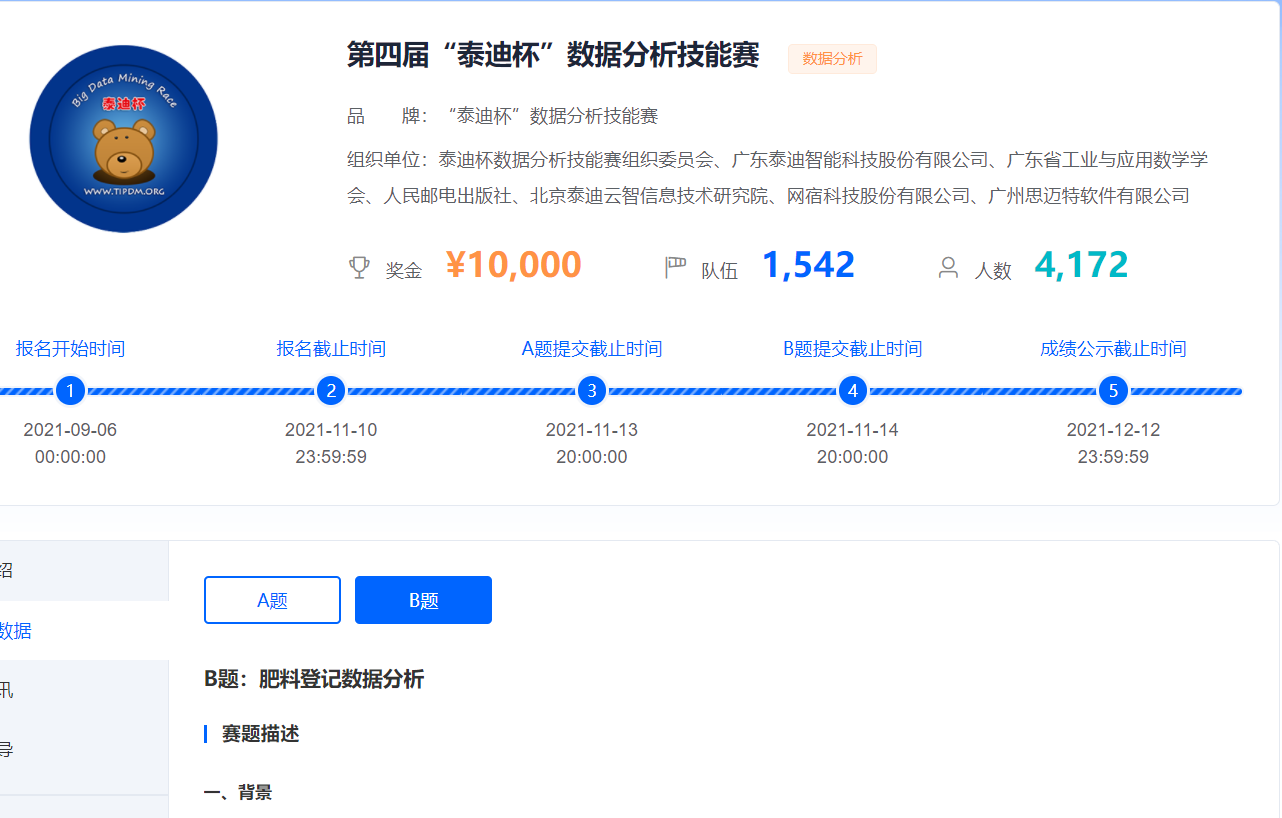Switch to the A题 tab

pos(272,600)
